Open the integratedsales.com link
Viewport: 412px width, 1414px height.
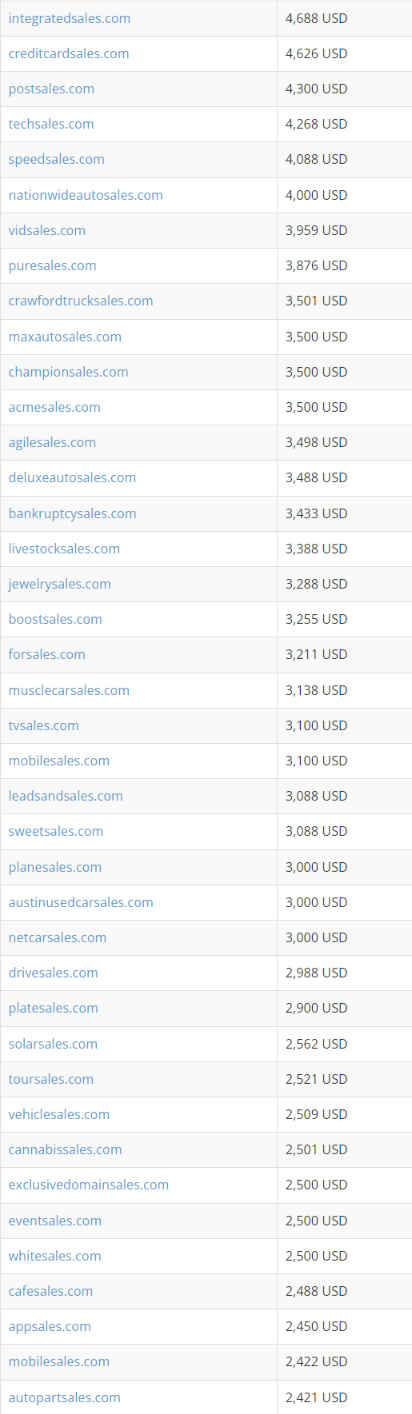click(69, 18)
